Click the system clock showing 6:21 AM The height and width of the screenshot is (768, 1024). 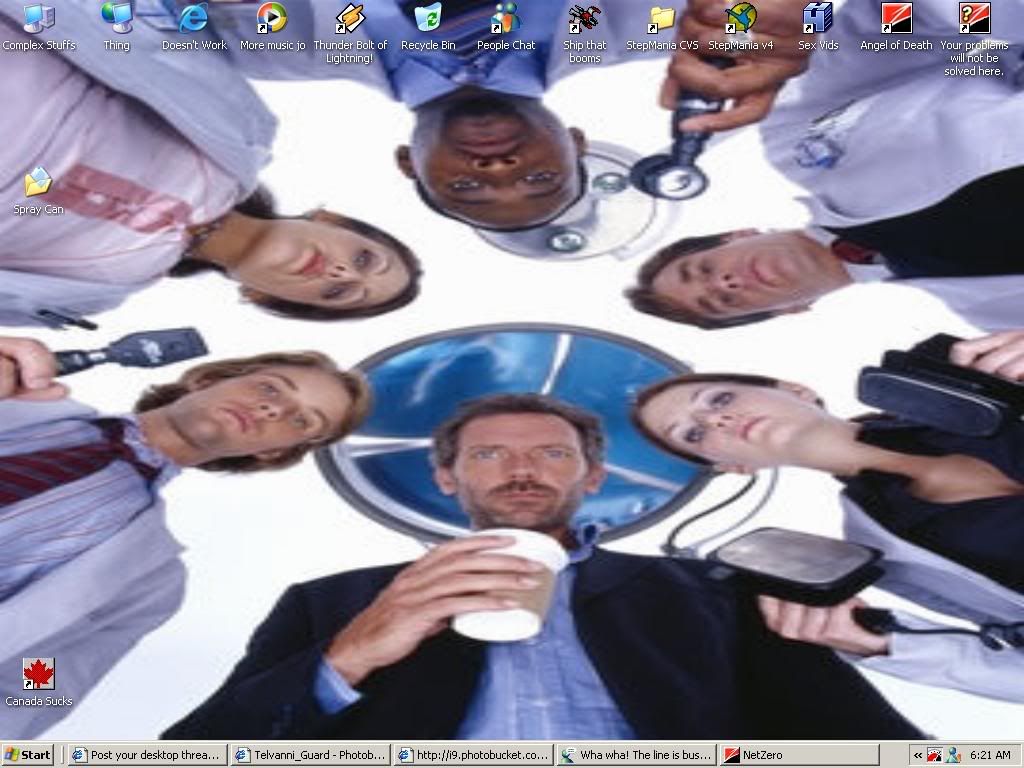point(990,756)
